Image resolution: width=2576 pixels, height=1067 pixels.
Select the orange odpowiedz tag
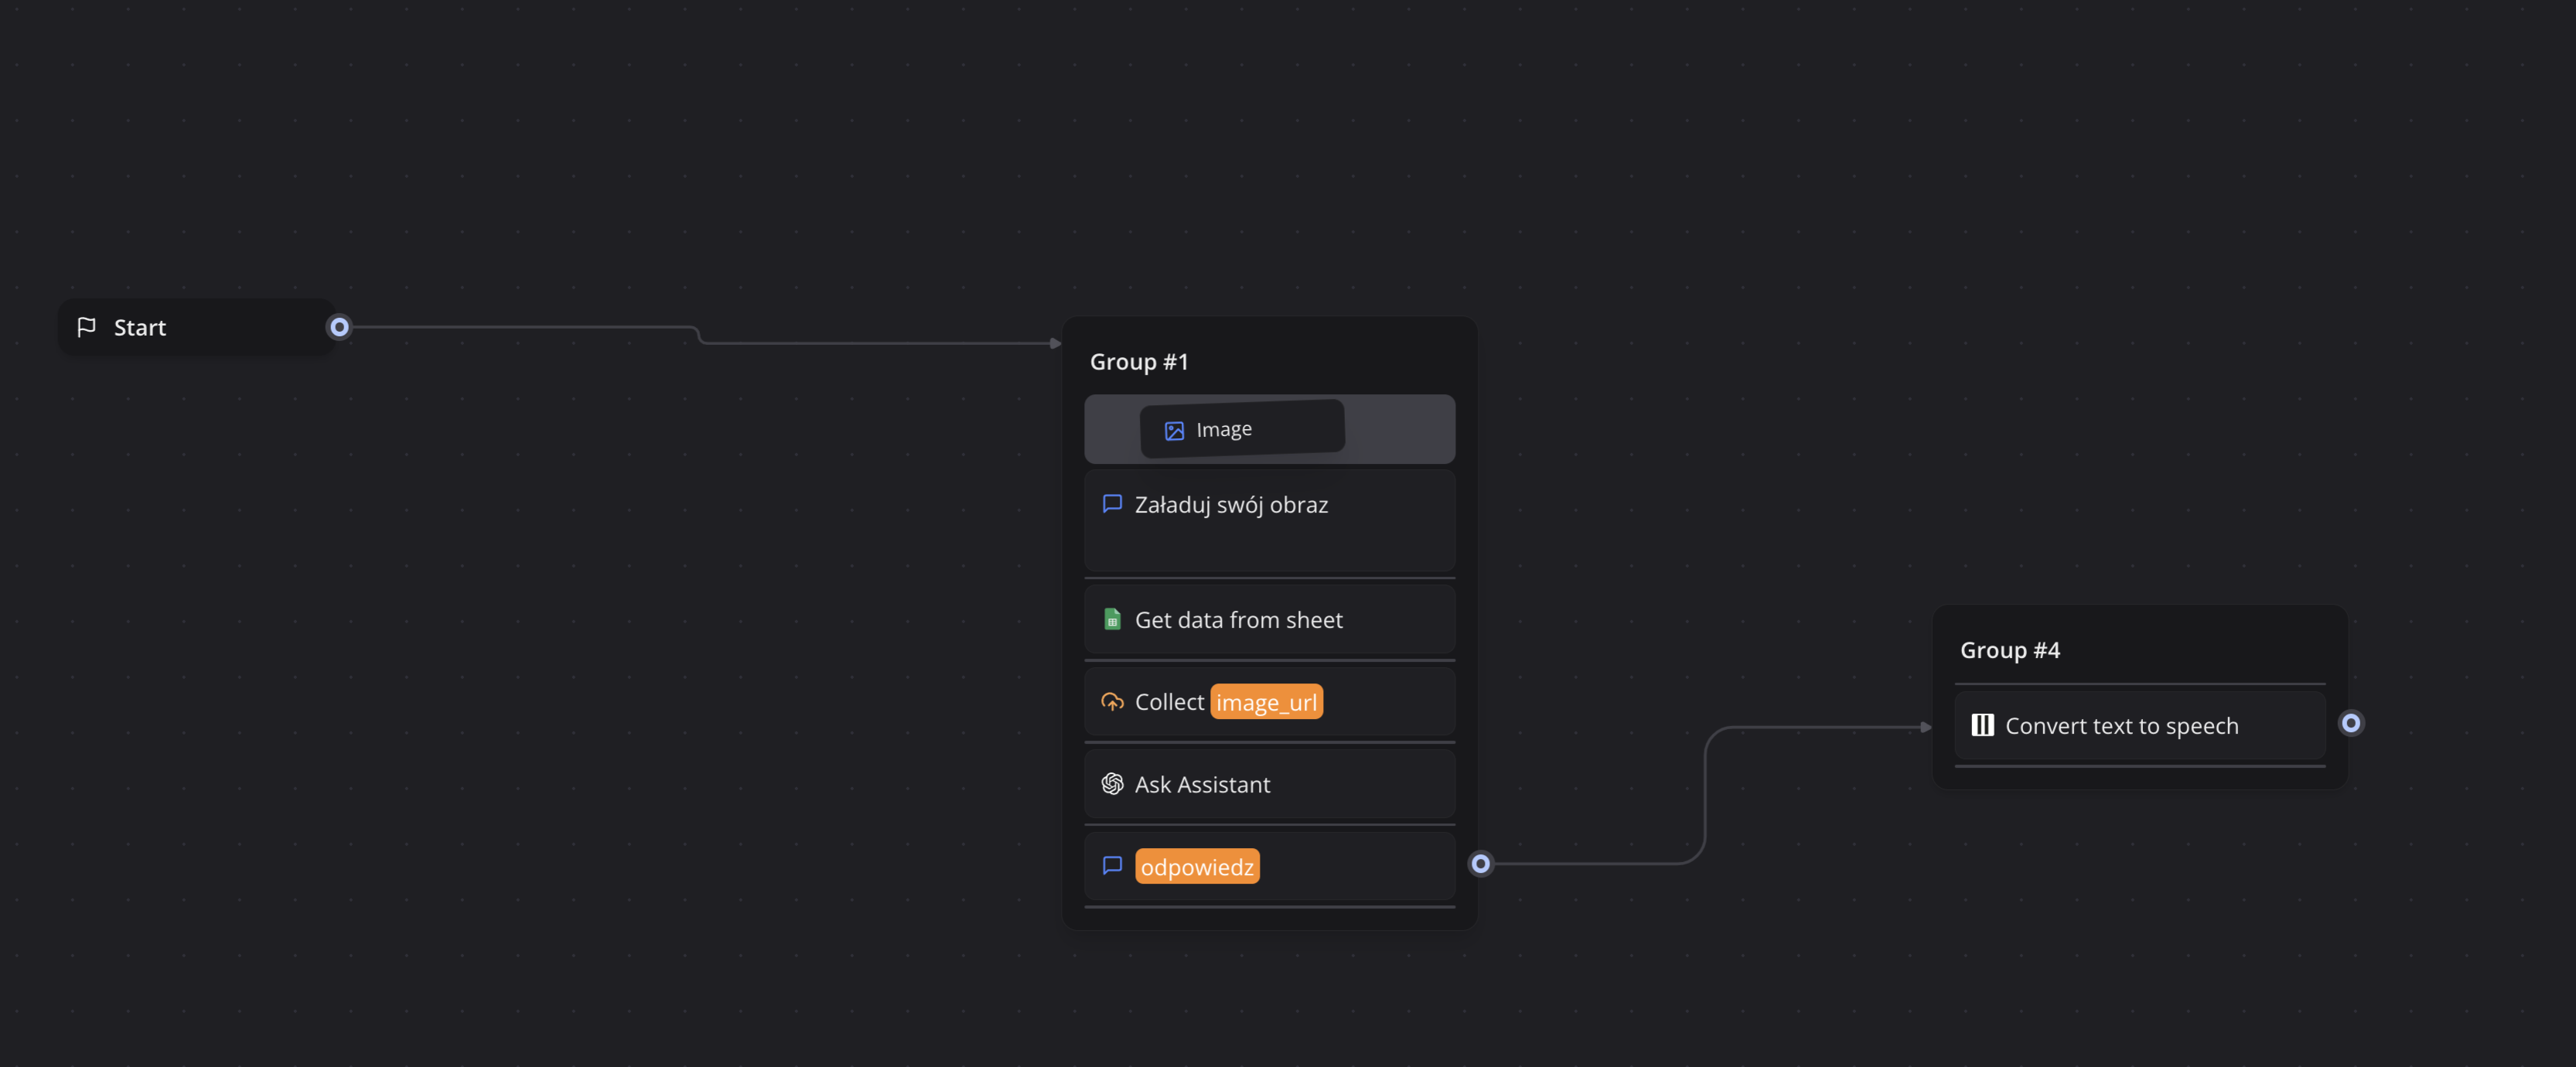pos(1197,866)
